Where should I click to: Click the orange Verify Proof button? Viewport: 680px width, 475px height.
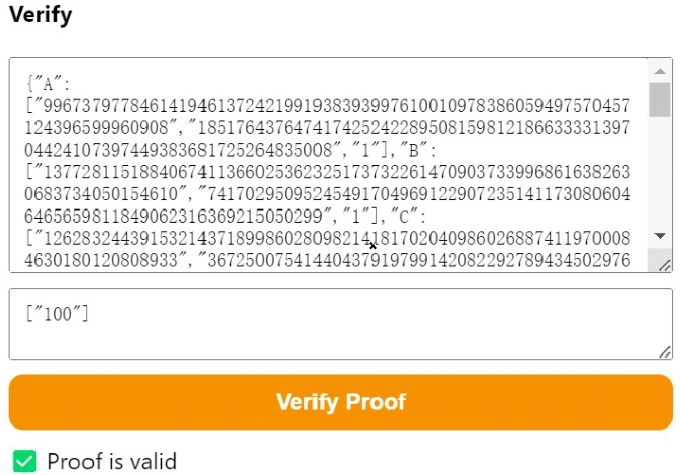pos(340,402)
